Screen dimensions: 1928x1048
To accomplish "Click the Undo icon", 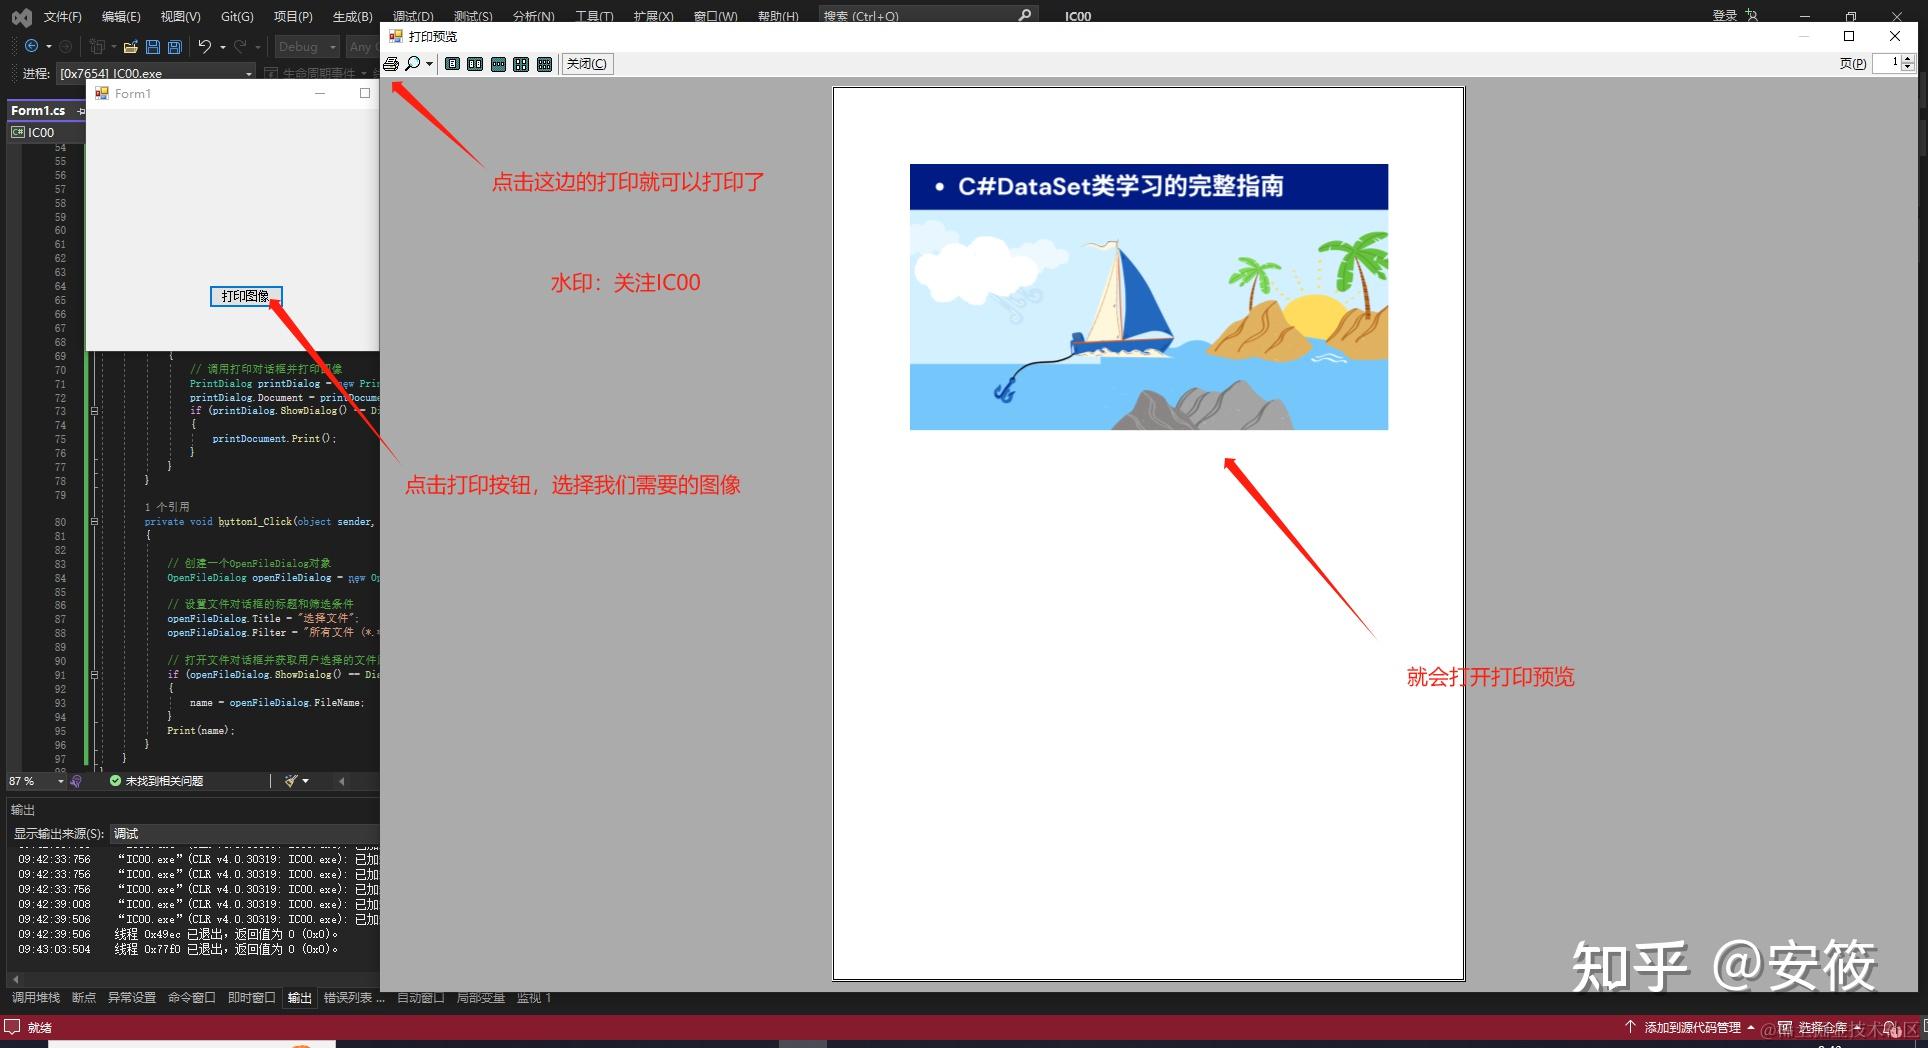I will coord(205,47).
